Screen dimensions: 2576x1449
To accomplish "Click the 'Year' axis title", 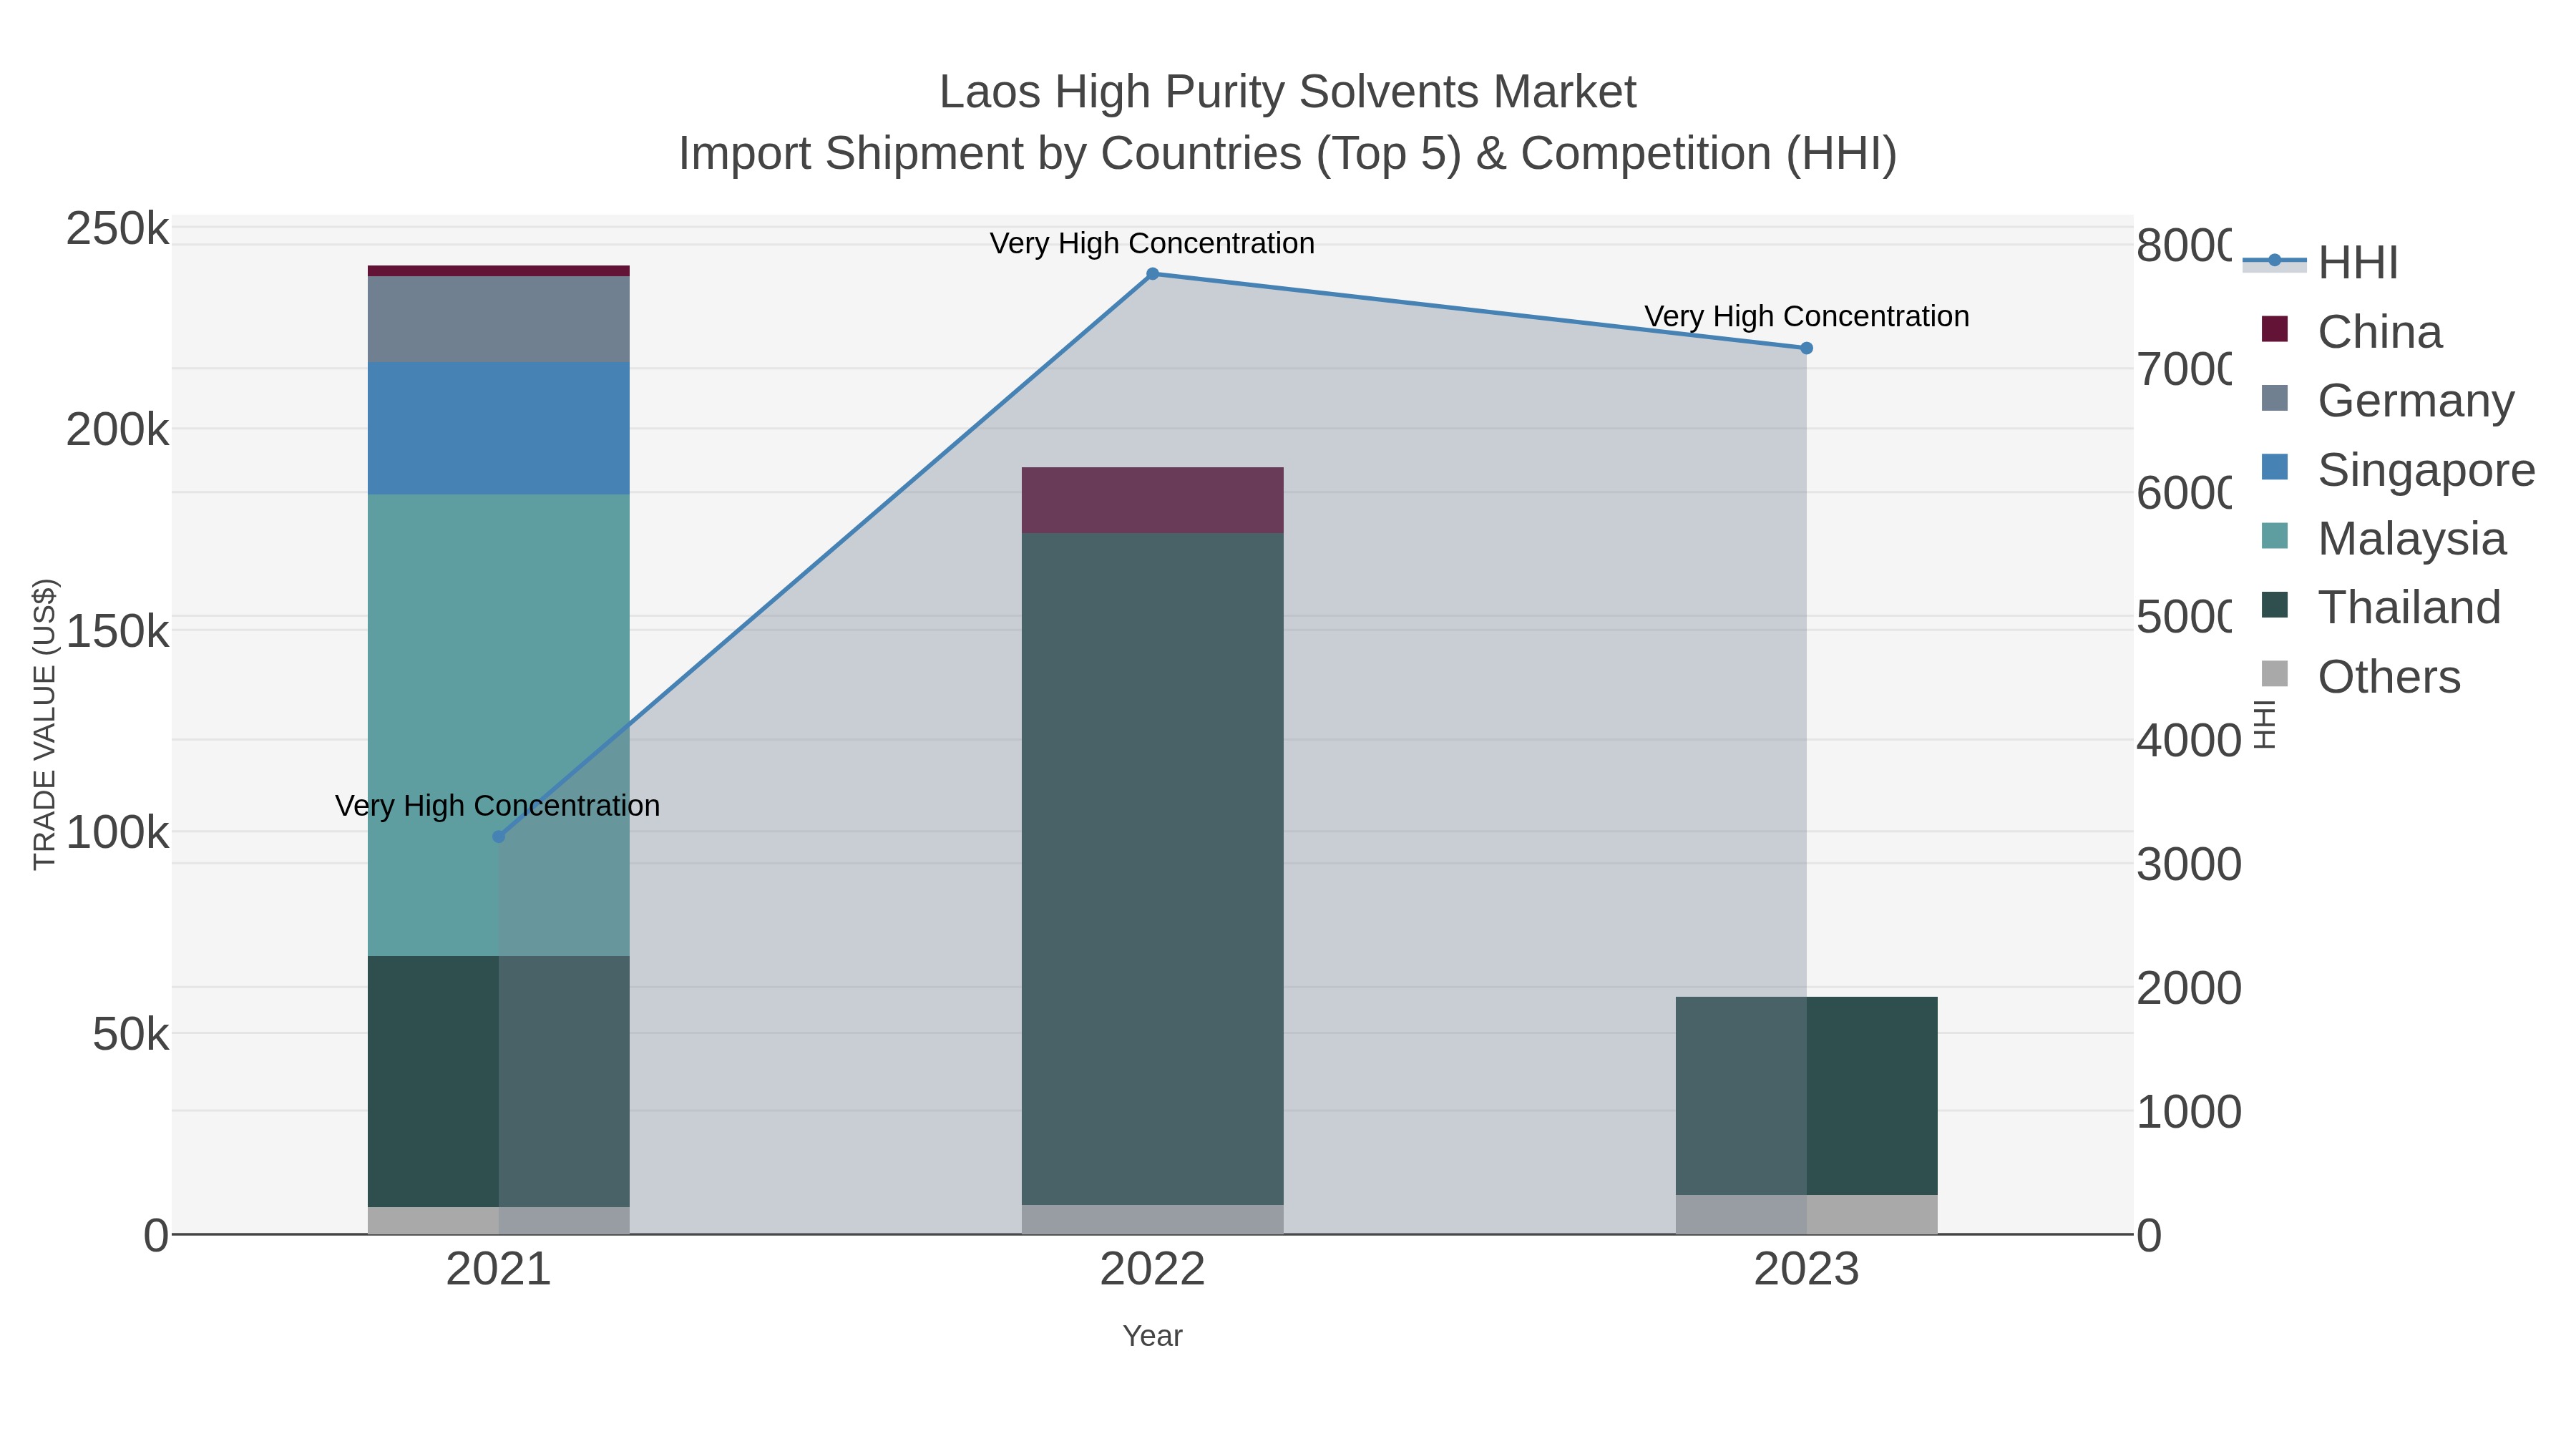I will (x=1152, y=1336).
